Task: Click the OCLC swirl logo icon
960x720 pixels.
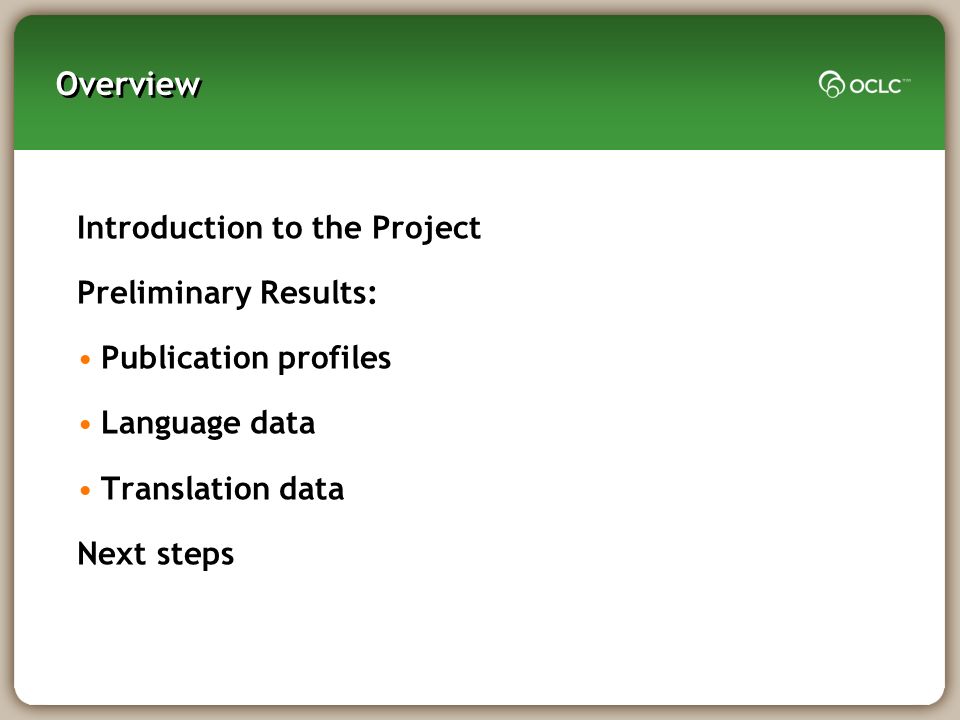Action: tap(831, 84)
